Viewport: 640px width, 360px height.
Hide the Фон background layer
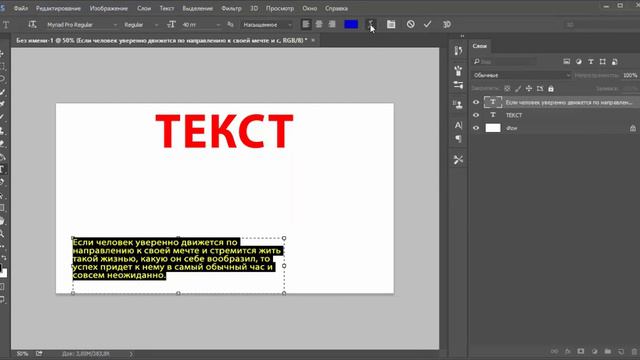click(476, 128)
